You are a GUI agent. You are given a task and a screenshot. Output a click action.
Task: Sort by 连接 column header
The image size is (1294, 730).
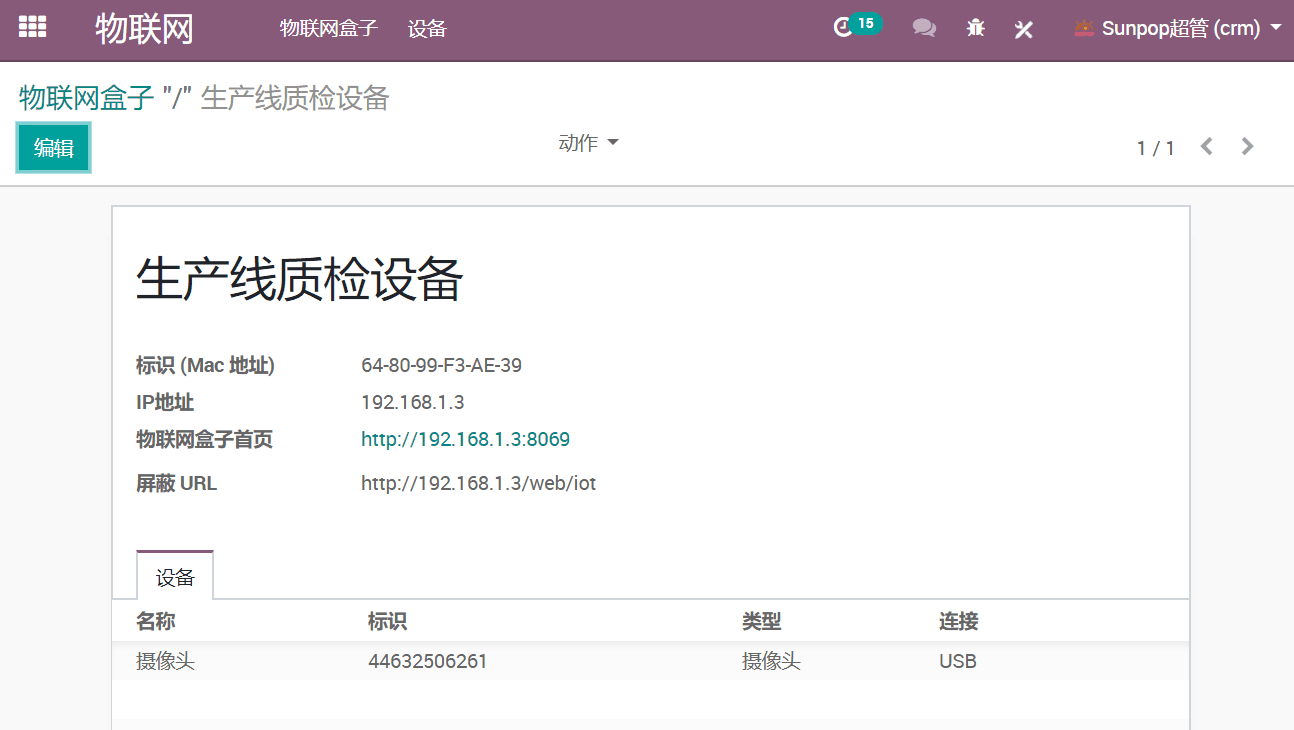pyautogui.click(x=958, y=621)
